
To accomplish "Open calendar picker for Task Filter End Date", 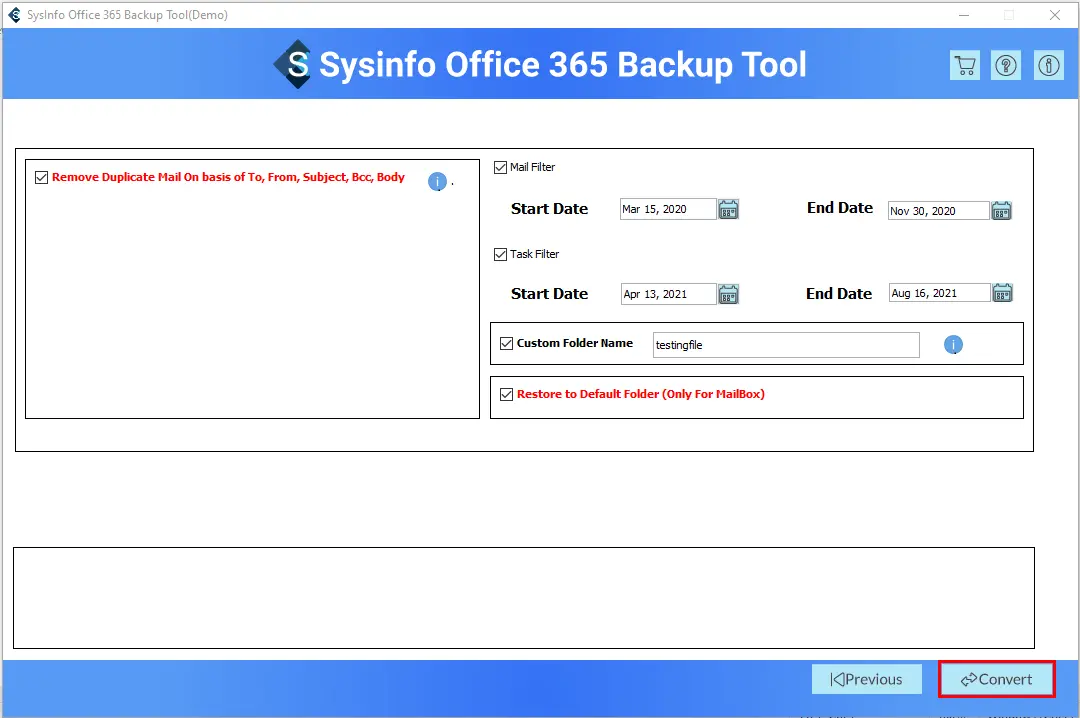I will [x=1002, y=293].
